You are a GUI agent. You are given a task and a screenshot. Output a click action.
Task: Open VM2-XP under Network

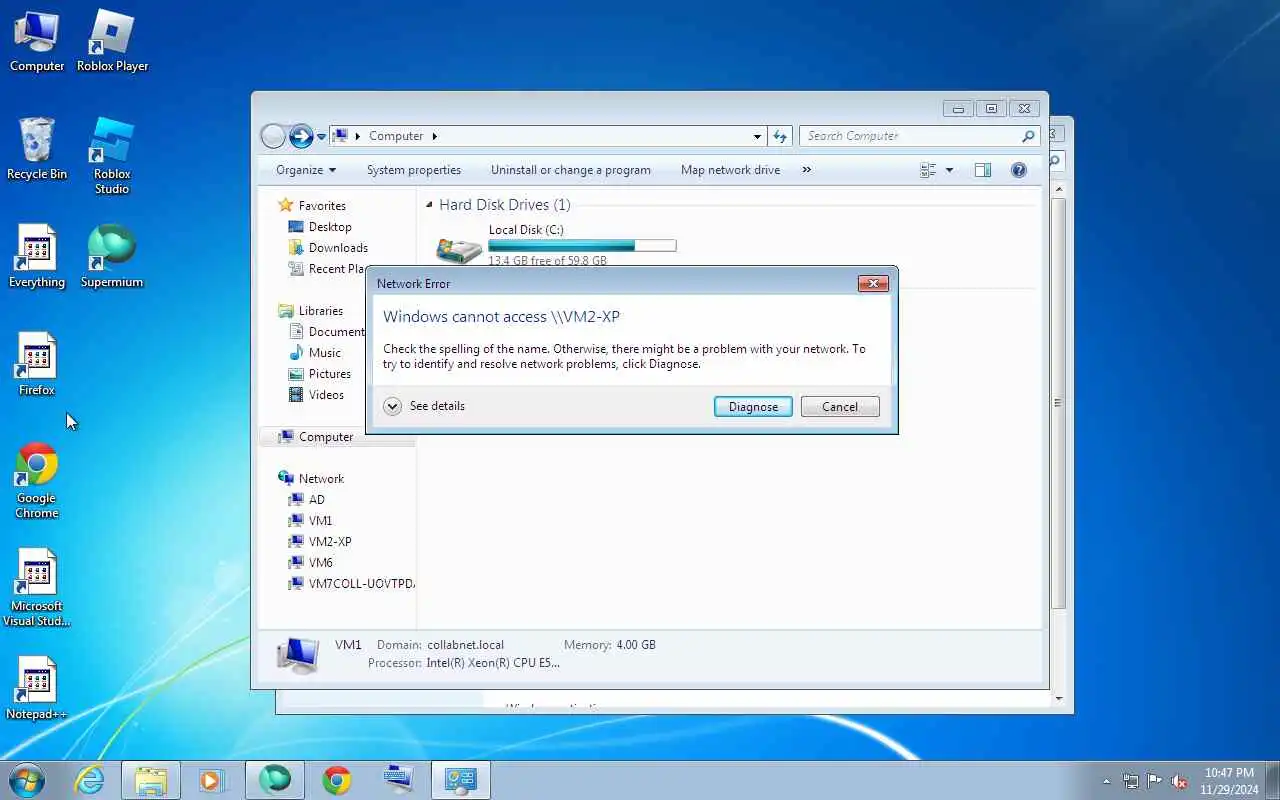click(330, 542)
